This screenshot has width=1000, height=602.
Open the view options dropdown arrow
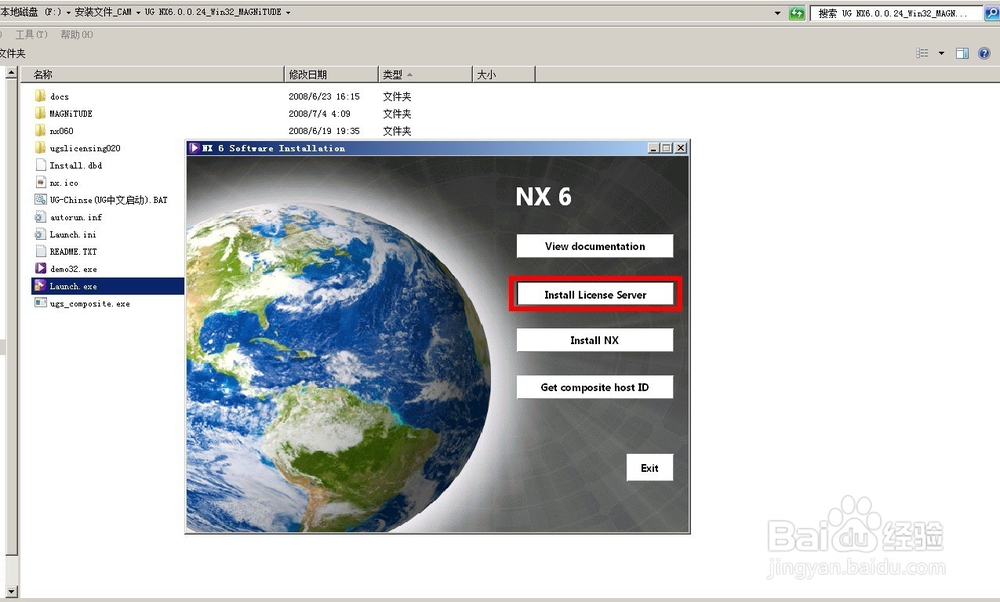pos(941,53)
